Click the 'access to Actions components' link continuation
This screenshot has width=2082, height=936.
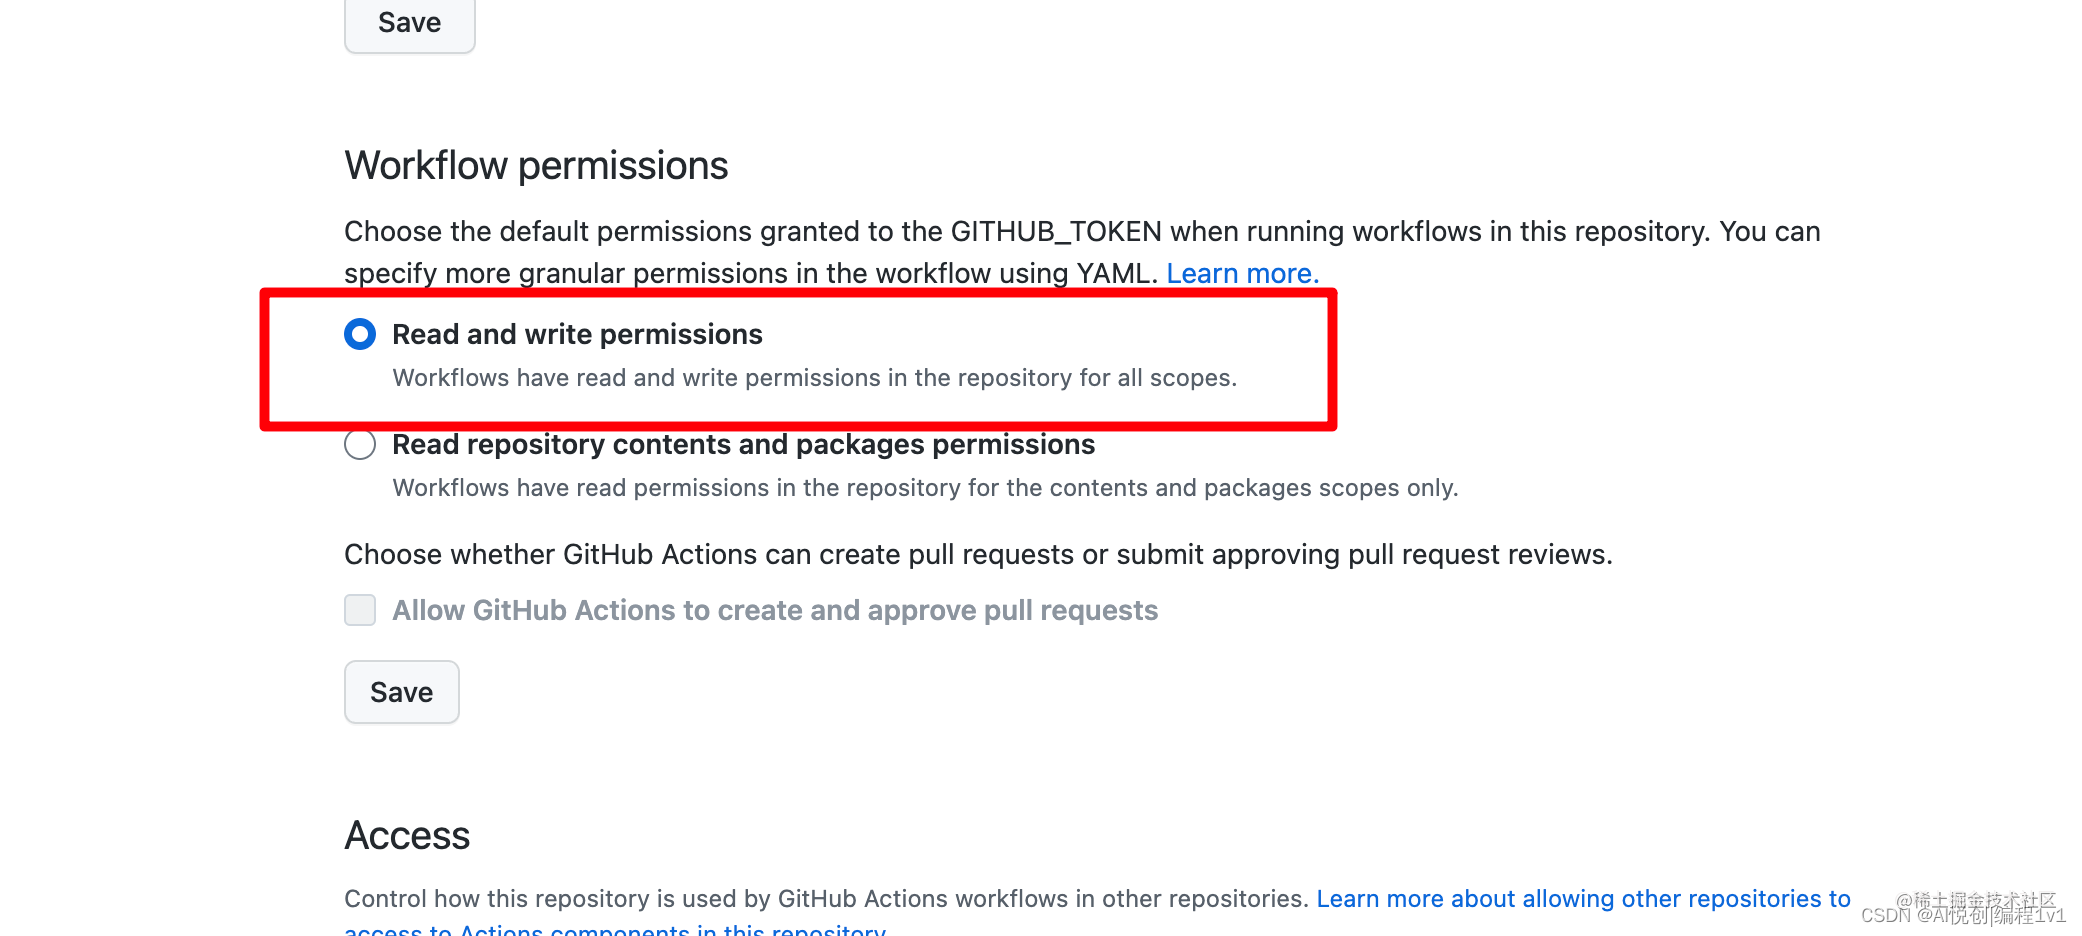(615, 929)
